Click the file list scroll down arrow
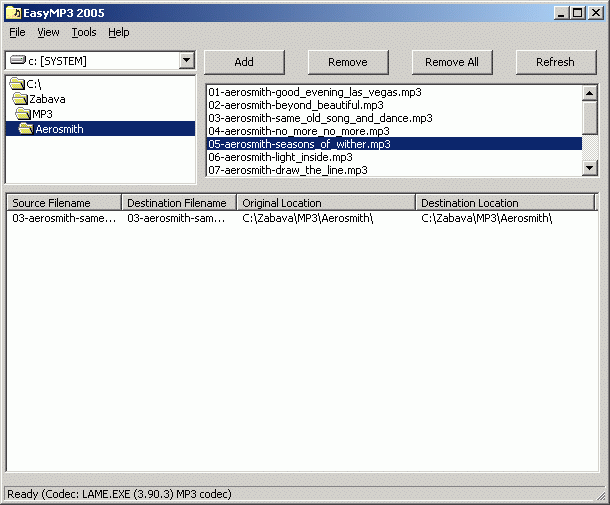The height and width of the screenshot is (505, 610). coord(589,168)
